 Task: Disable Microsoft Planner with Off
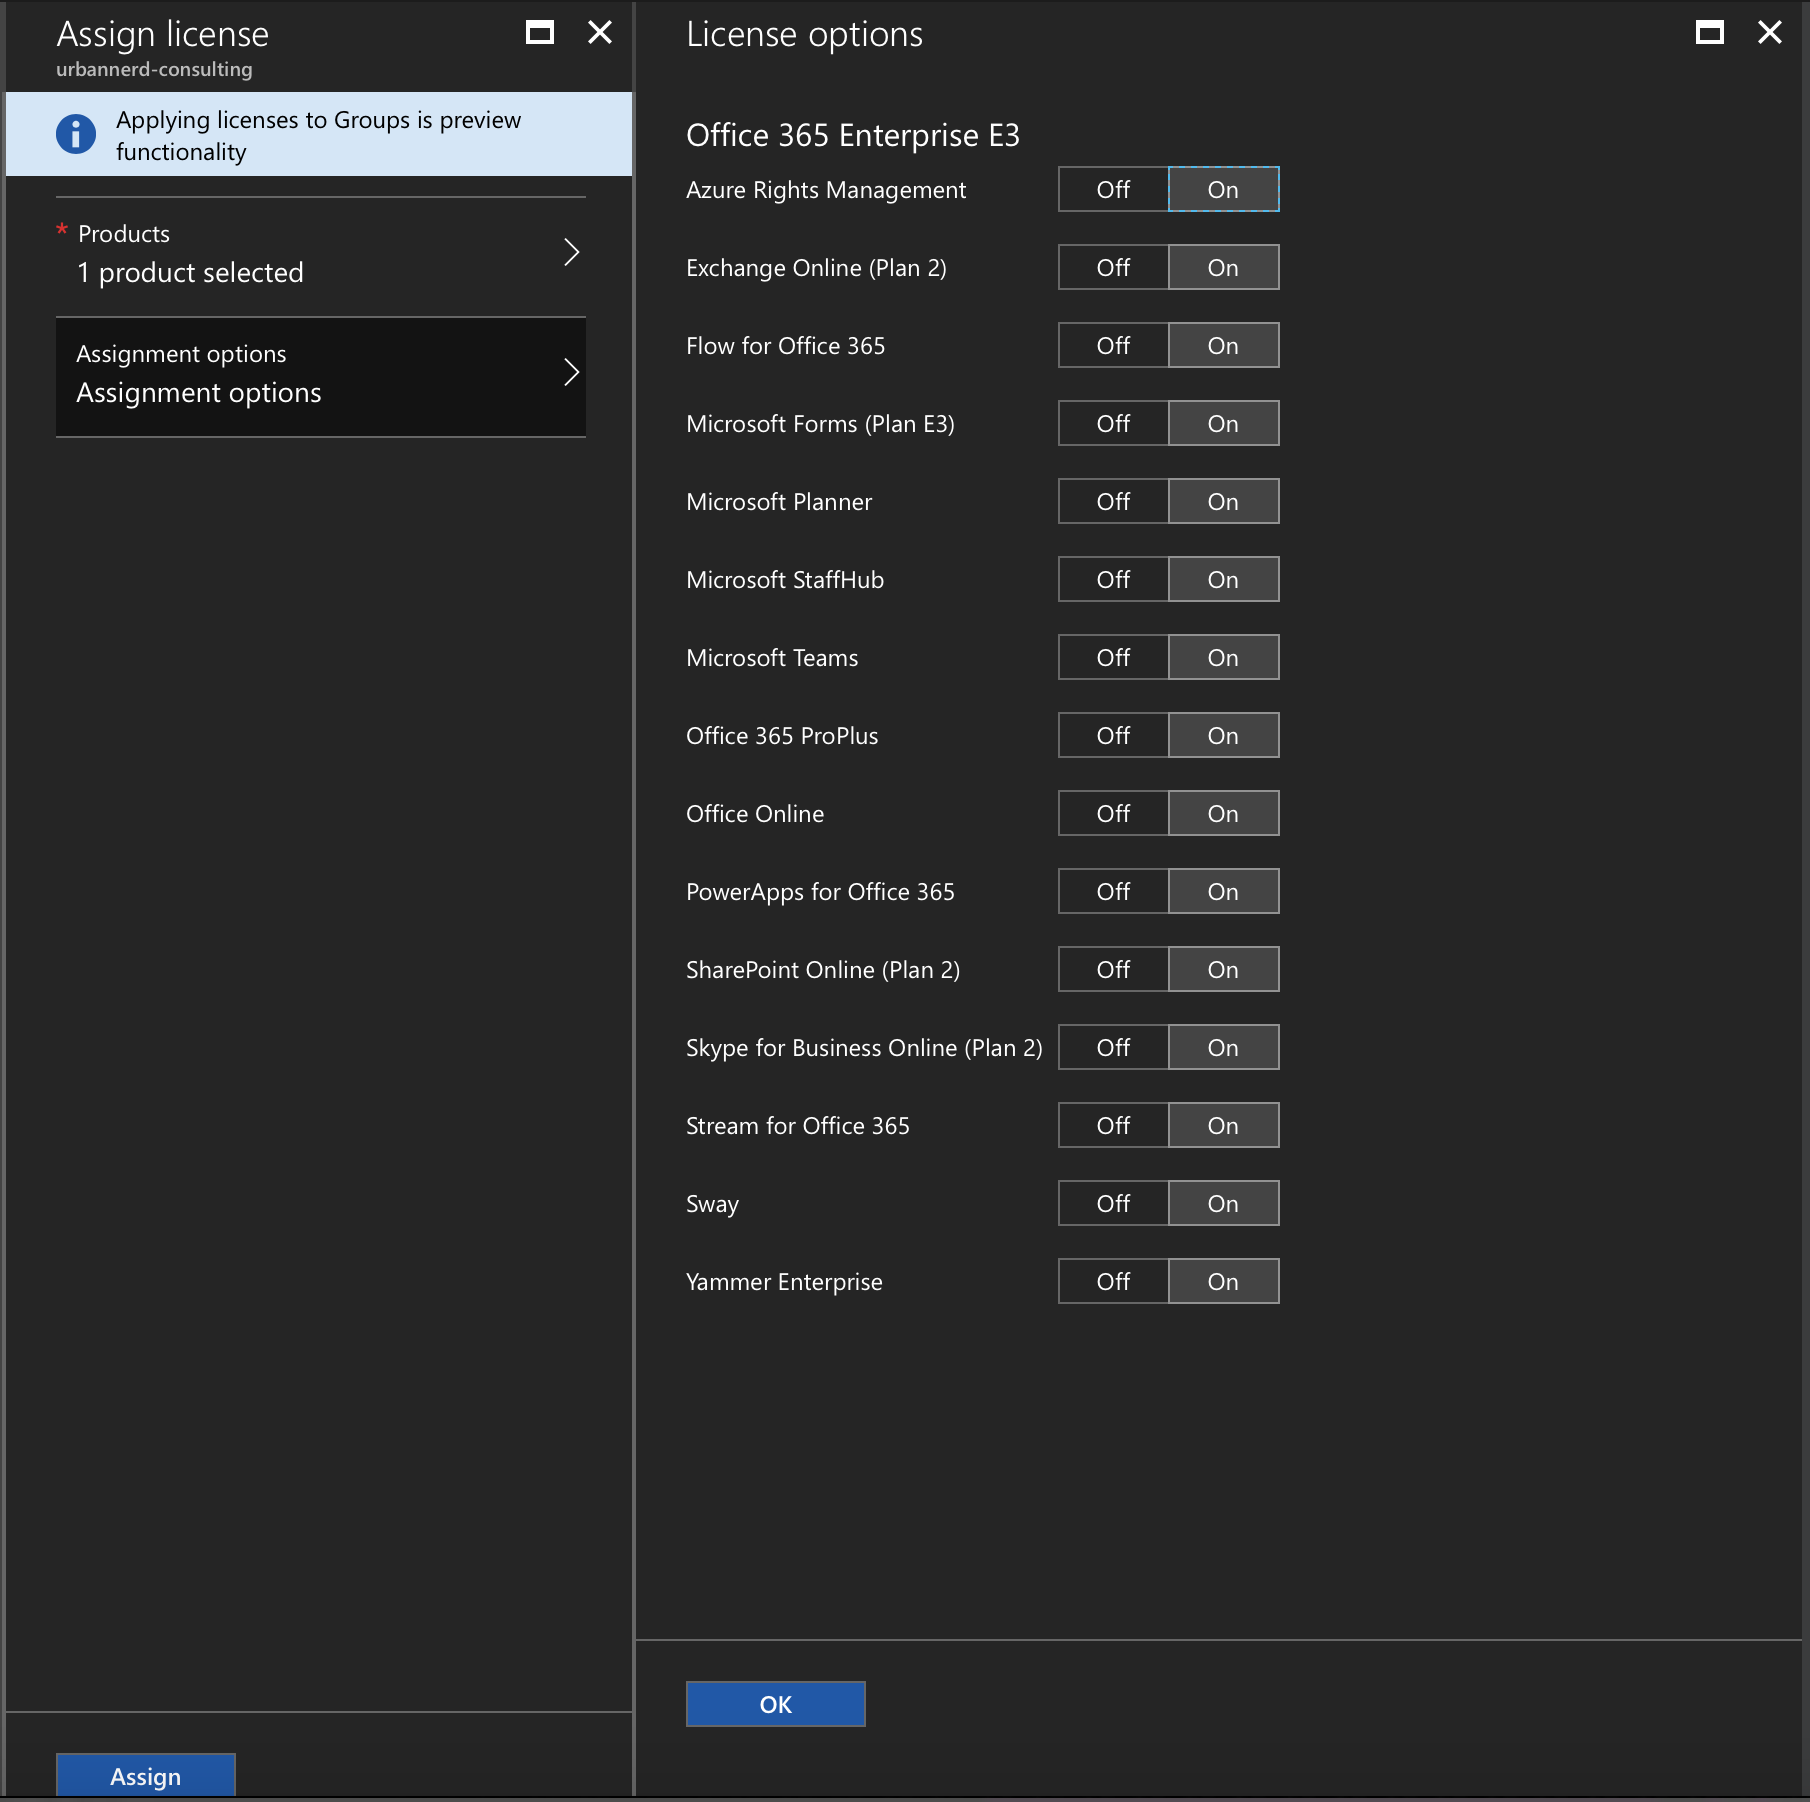tap(1113, 501)
